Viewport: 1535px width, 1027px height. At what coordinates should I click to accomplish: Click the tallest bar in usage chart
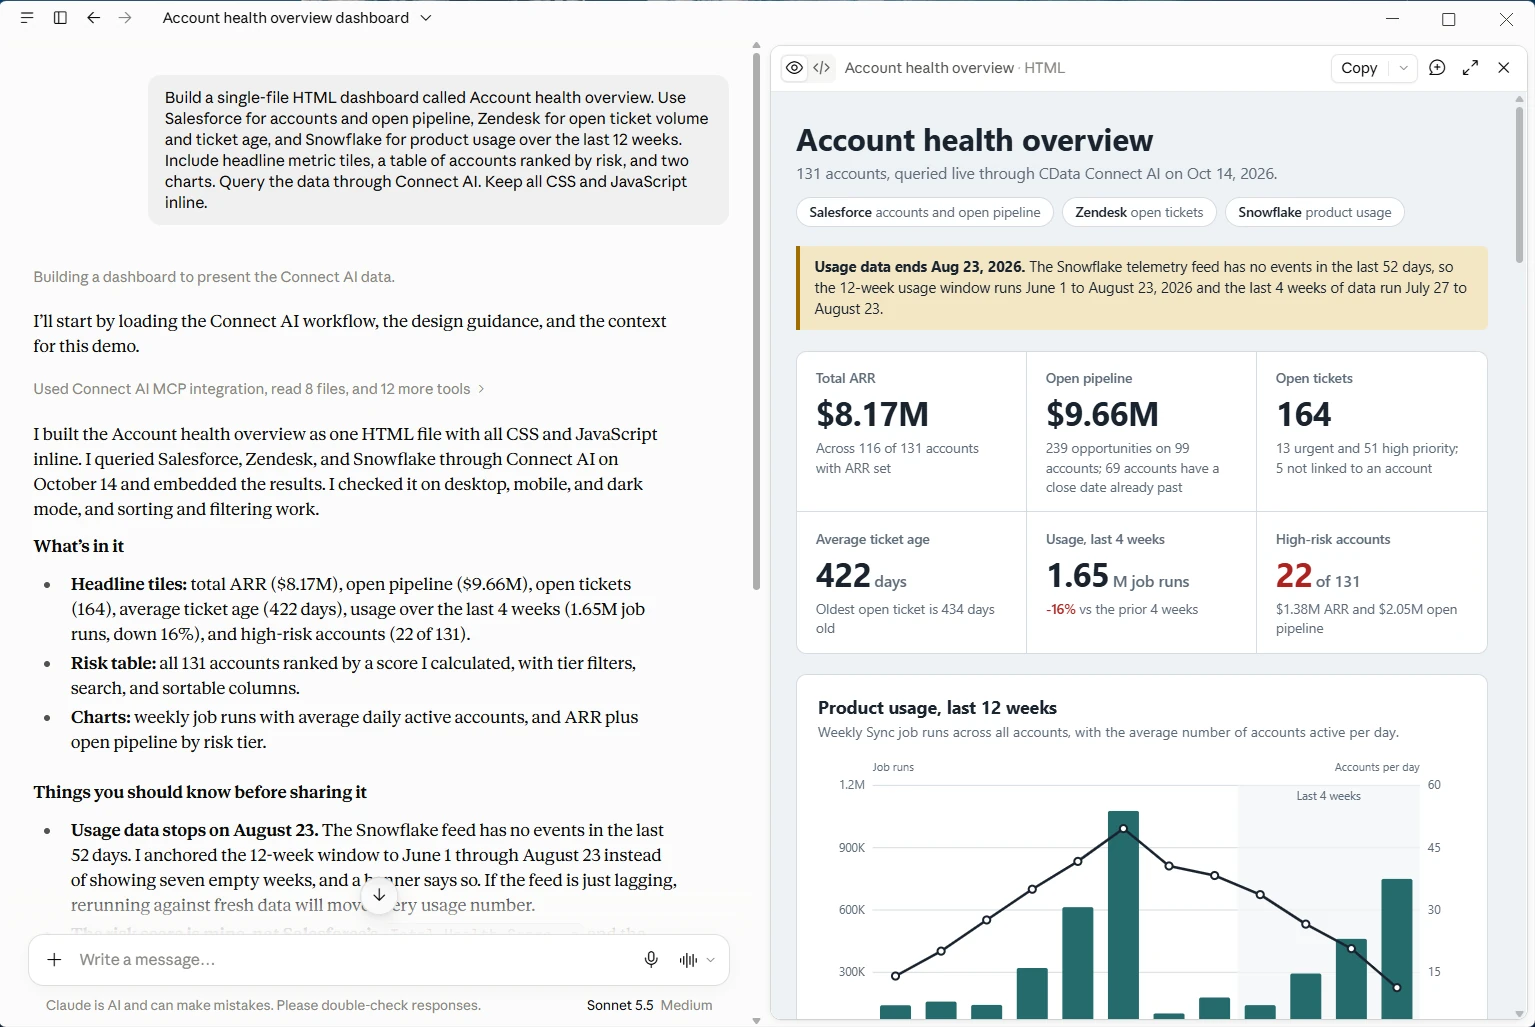pyautogui.click(x=1123, y=915)
